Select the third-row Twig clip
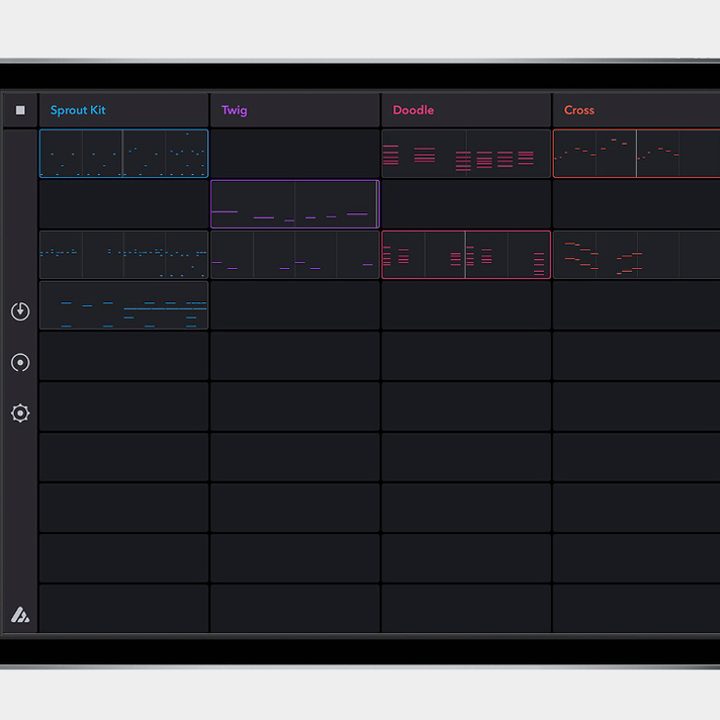Viewport: 720px width, 720px height. 295,254
